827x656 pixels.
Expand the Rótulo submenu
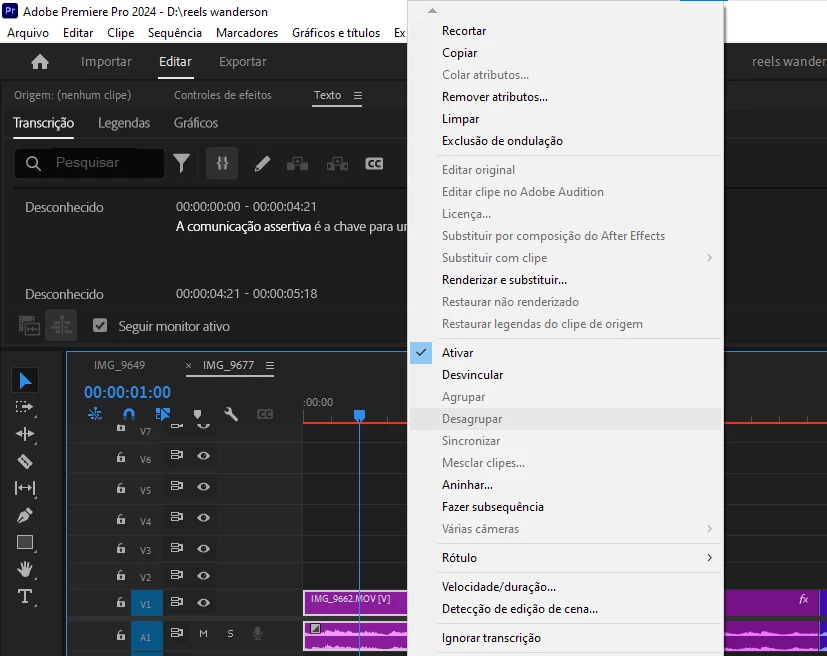click(709, 558)
